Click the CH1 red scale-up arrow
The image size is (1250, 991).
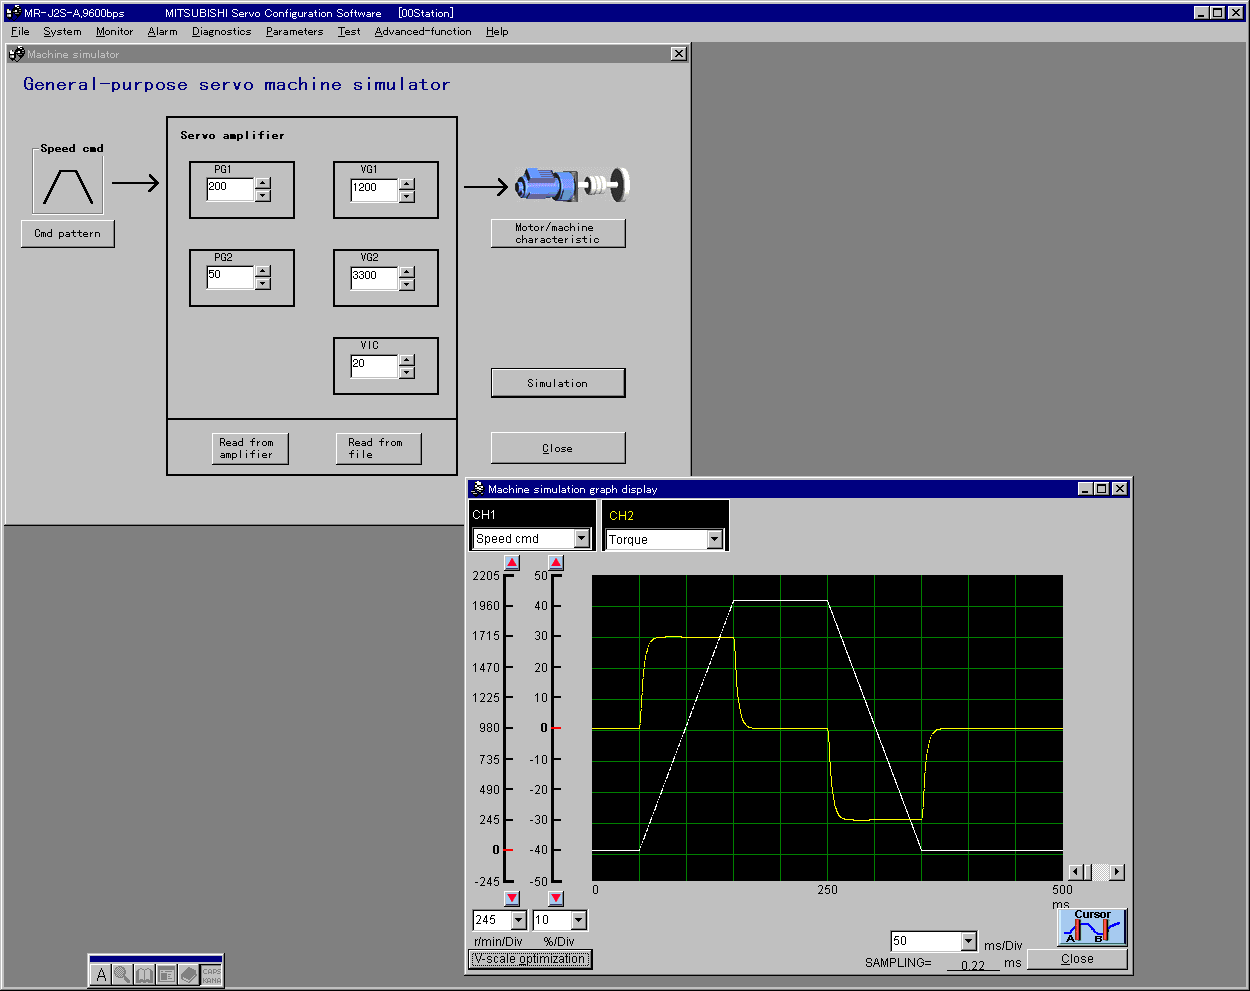(x=512, y=563)
